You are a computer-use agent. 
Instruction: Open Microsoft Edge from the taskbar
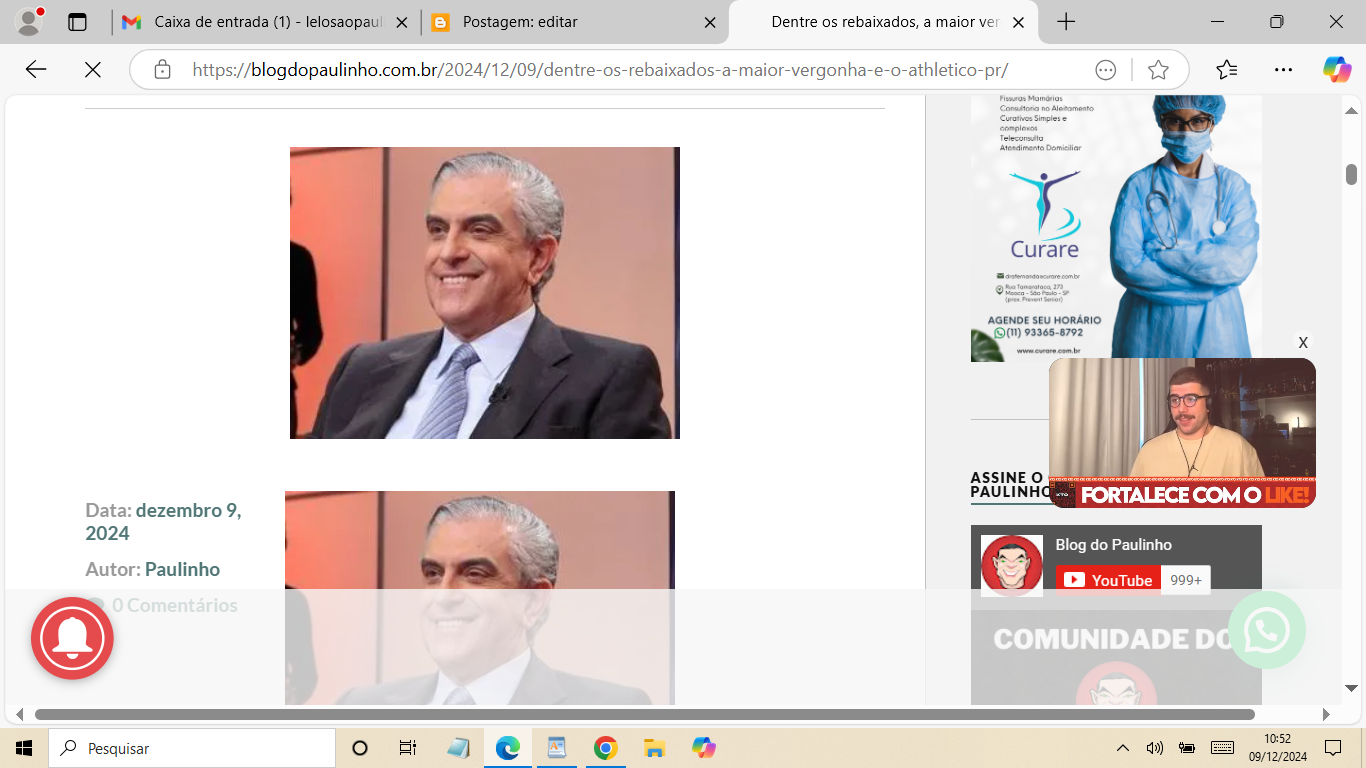coord(507,748)
